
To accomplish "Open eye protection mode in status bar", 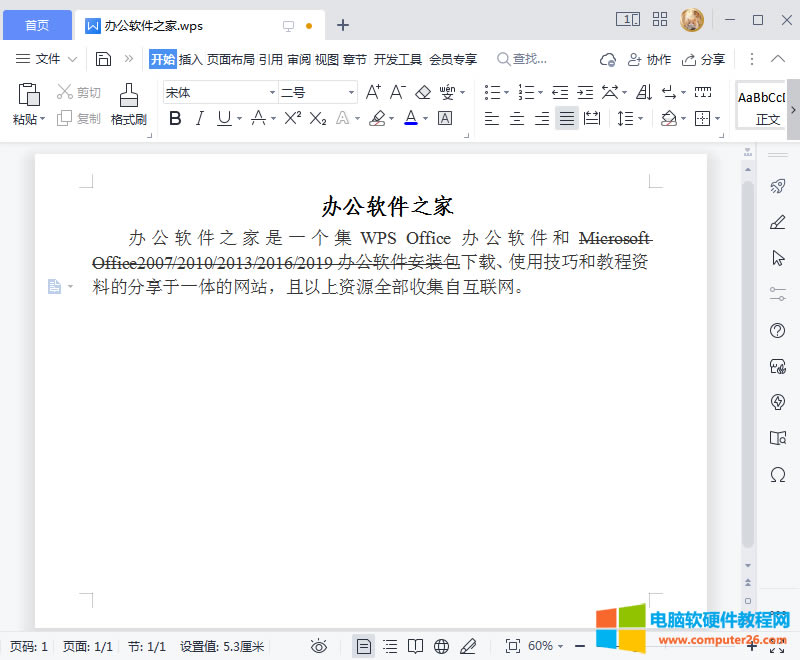I will tap(318, 645).
